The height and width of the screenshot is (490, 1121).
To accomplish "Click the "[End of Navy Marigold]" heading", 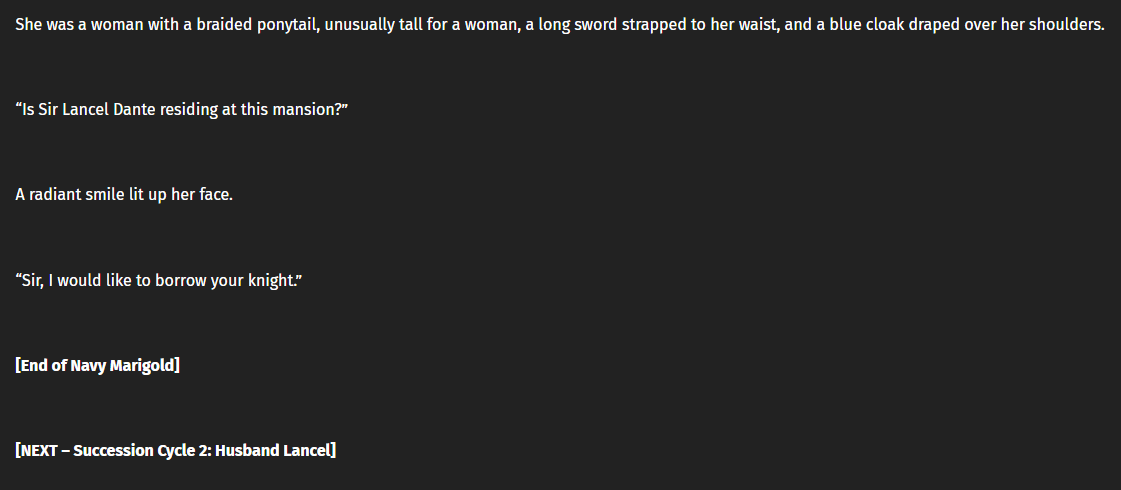I will click(97, 366).
